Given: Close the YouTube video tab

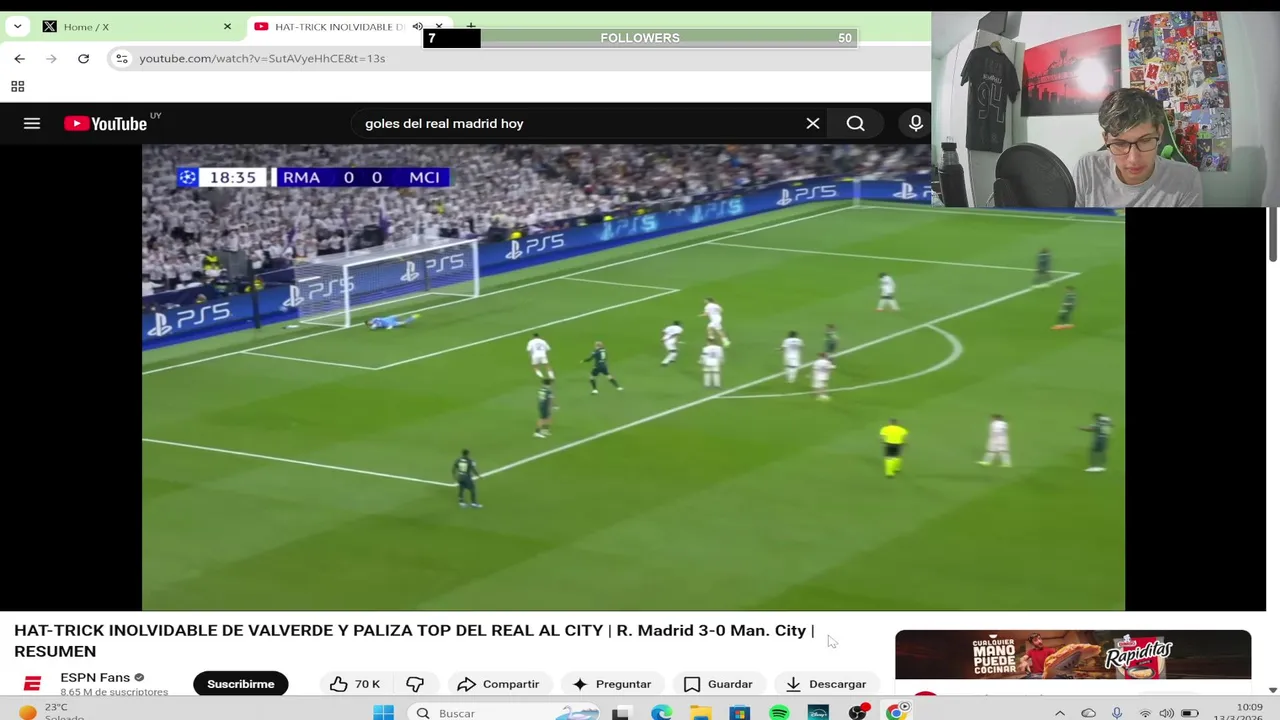Looking at the screenshot, I should point(439,26).
